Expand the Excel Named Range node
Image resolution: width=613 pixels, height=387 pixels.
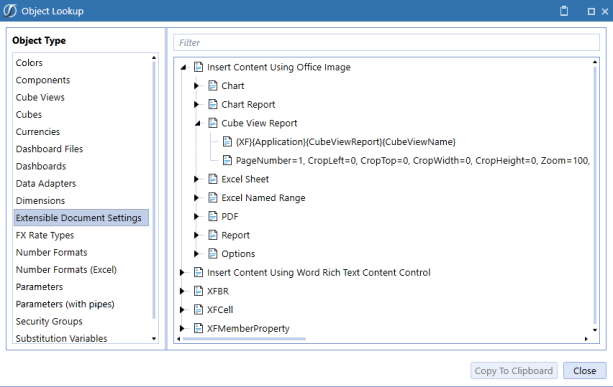(197, 197)
